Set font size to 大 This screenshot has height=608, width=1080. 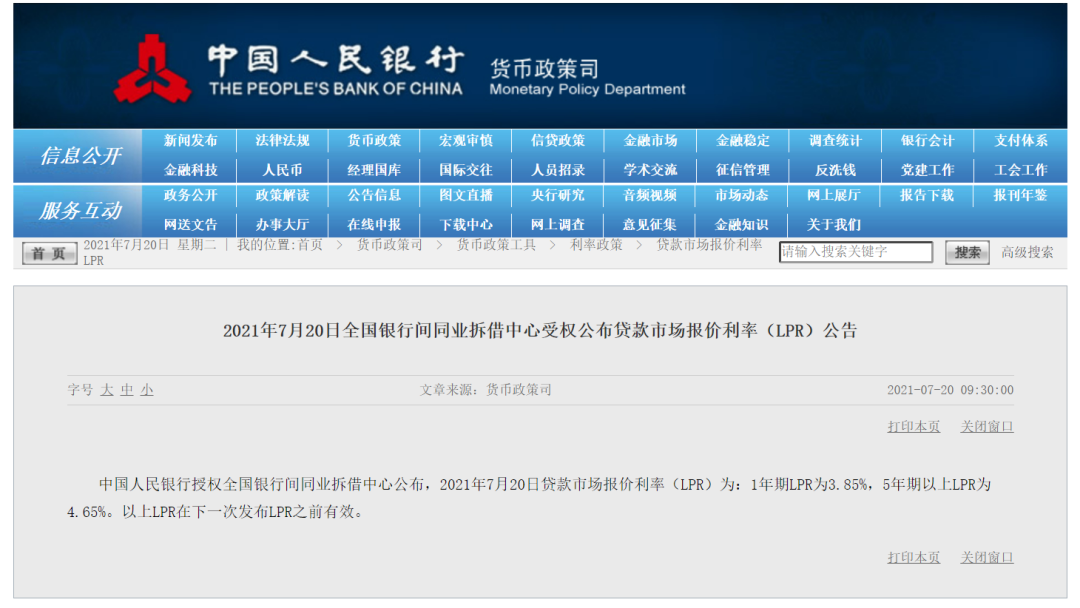tap(107, 390)
